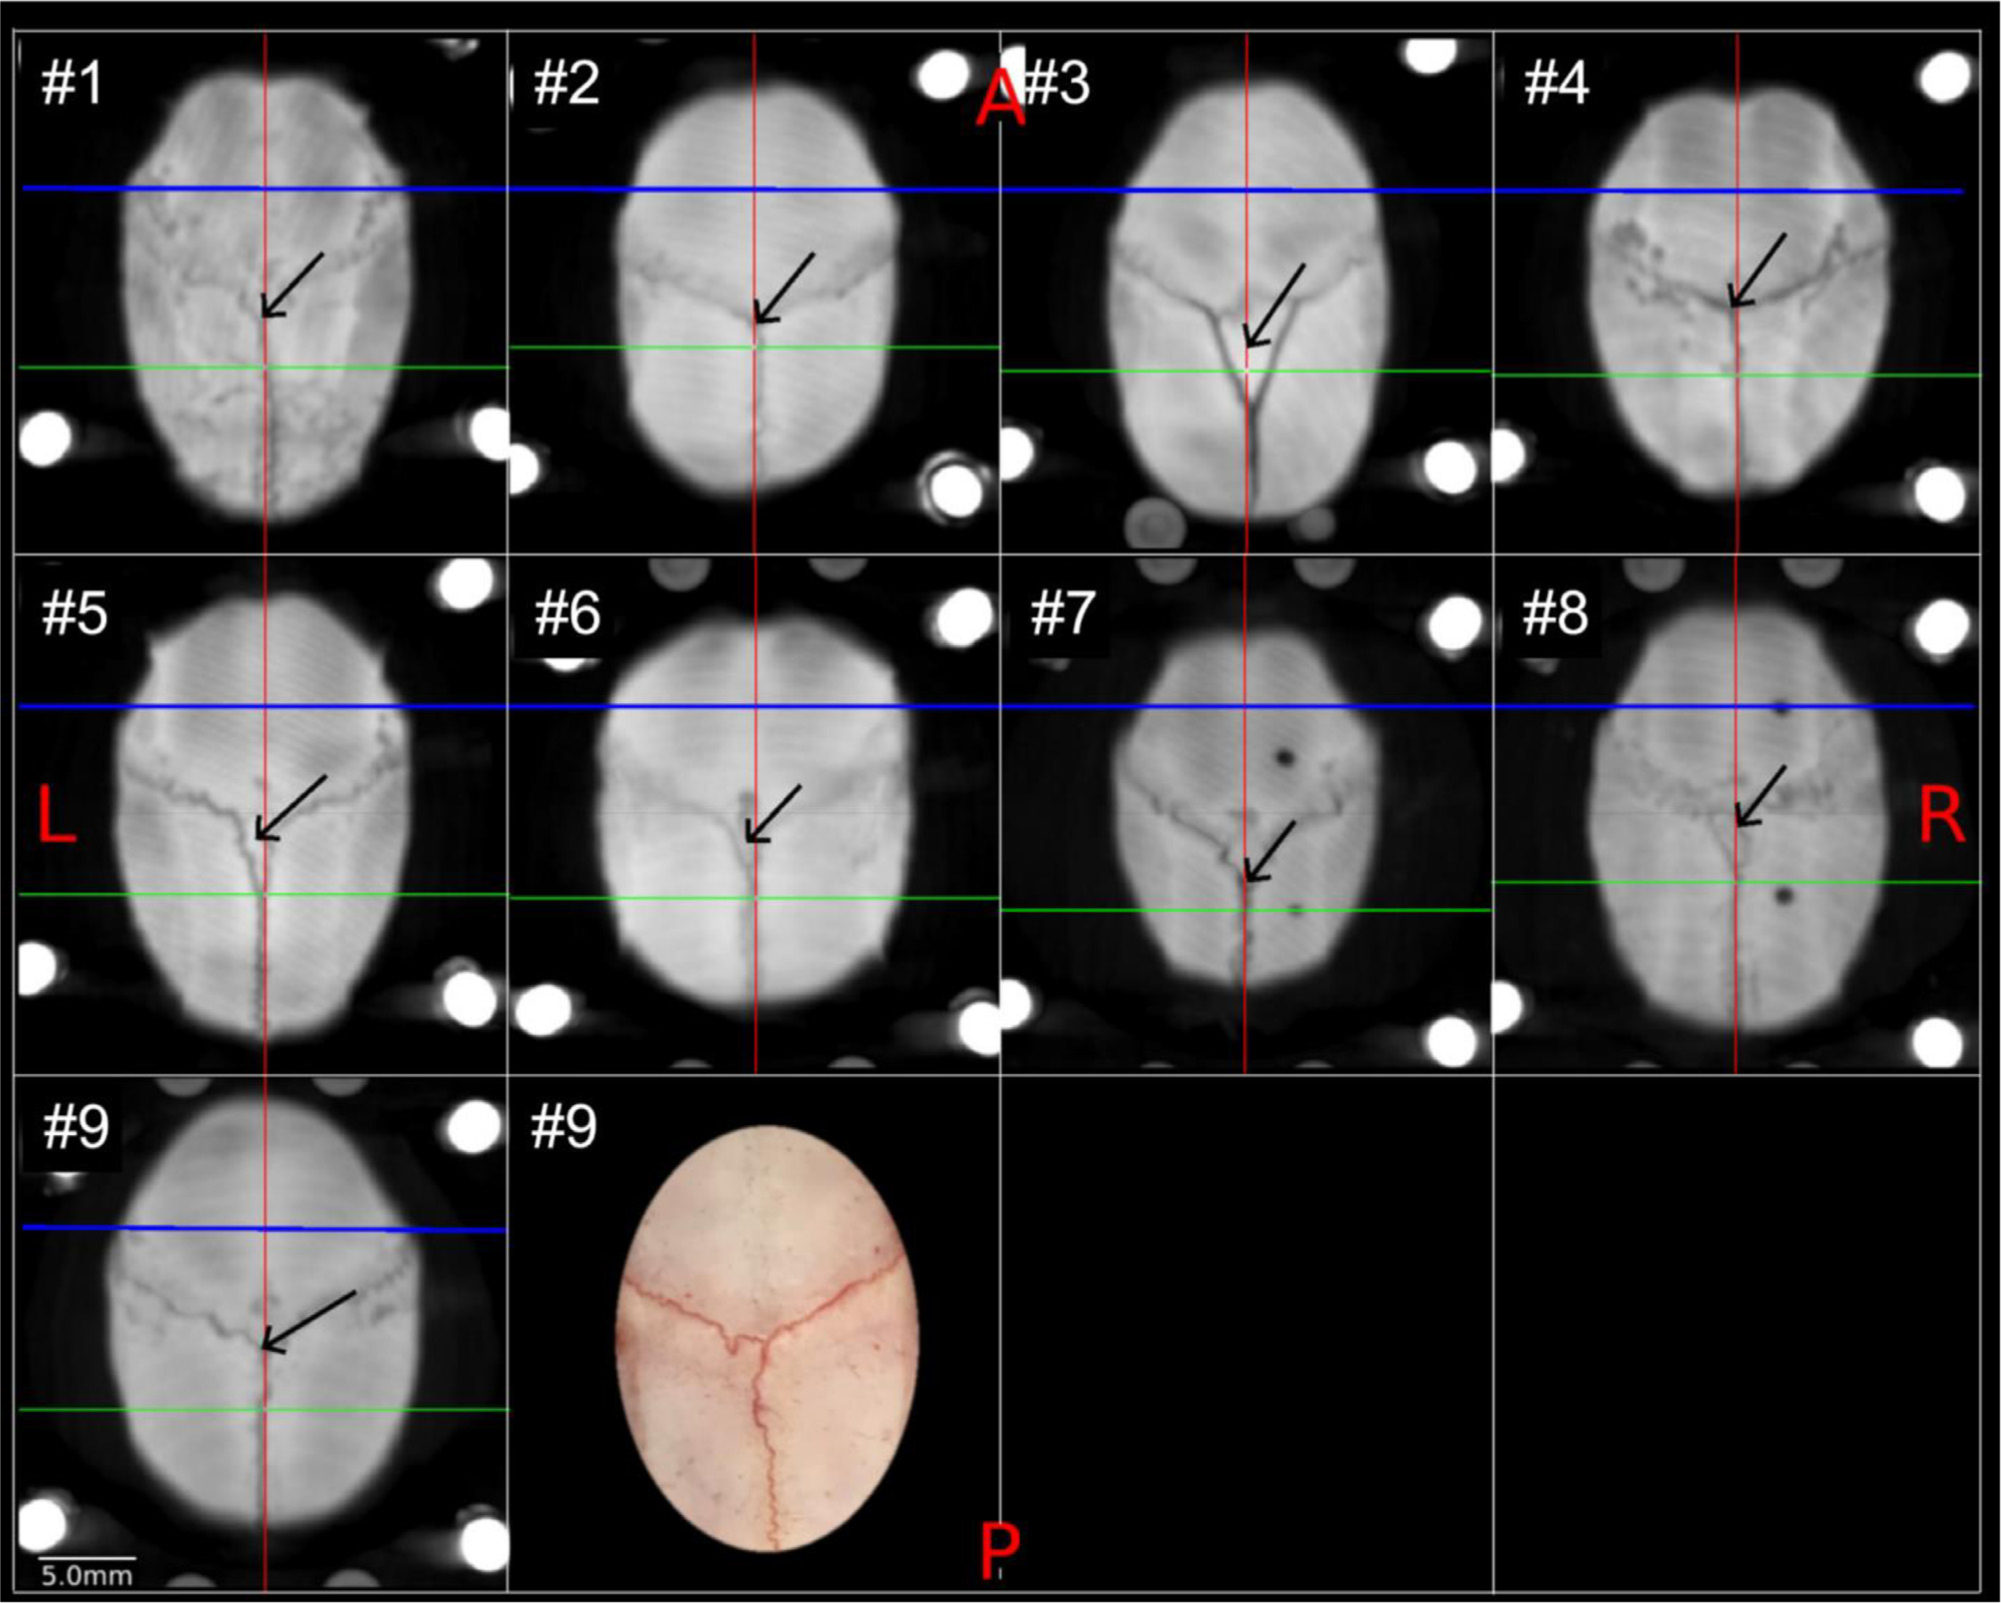Image resolution: width=2001 pixels, height=1603 pixels.
Task: Select the #3 skull CT panel
Action: pos(1246,292)
